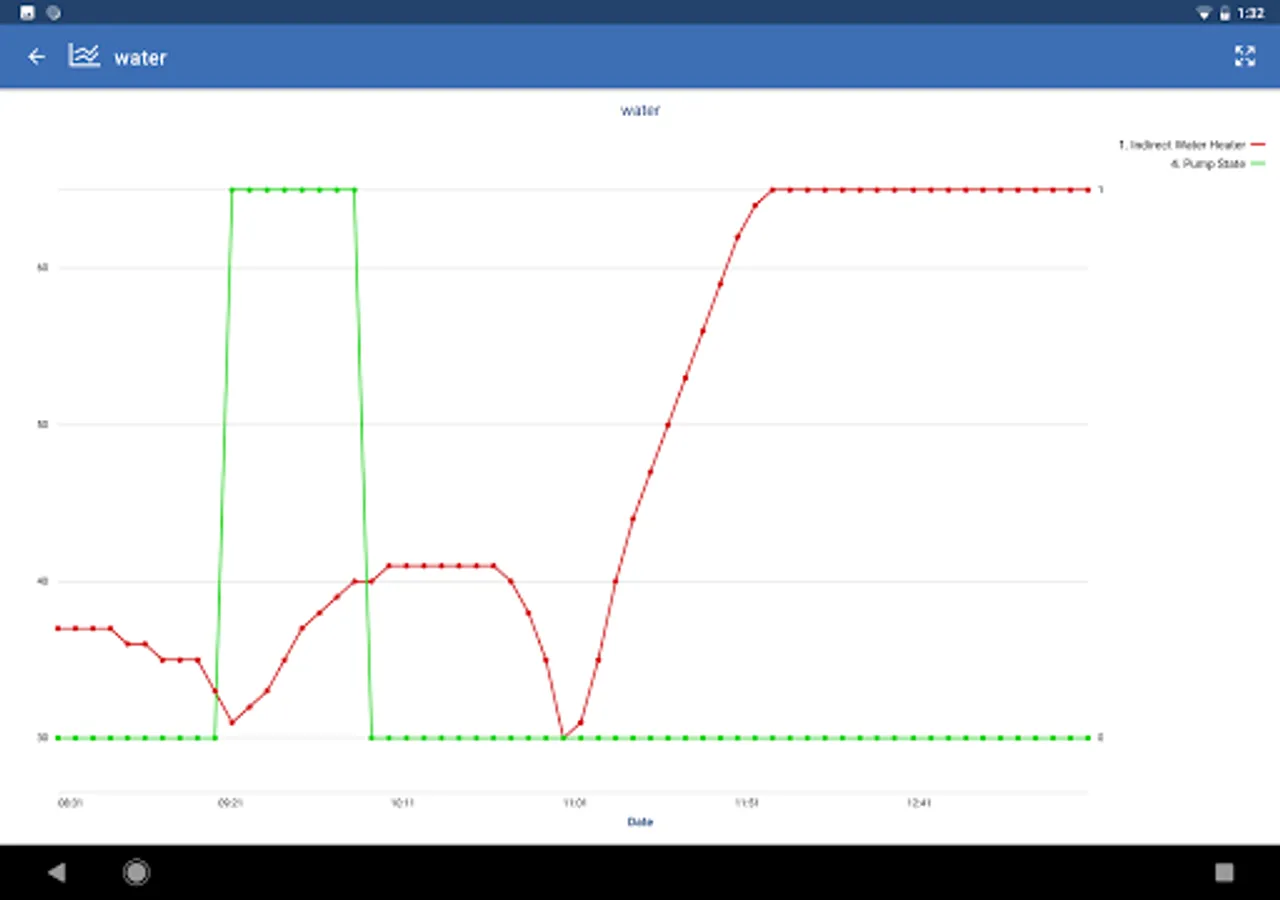Click the 40 value on left axis
Image resolution: width=1280 pixels, height=900 pixels.
click(x=43, y=581)
